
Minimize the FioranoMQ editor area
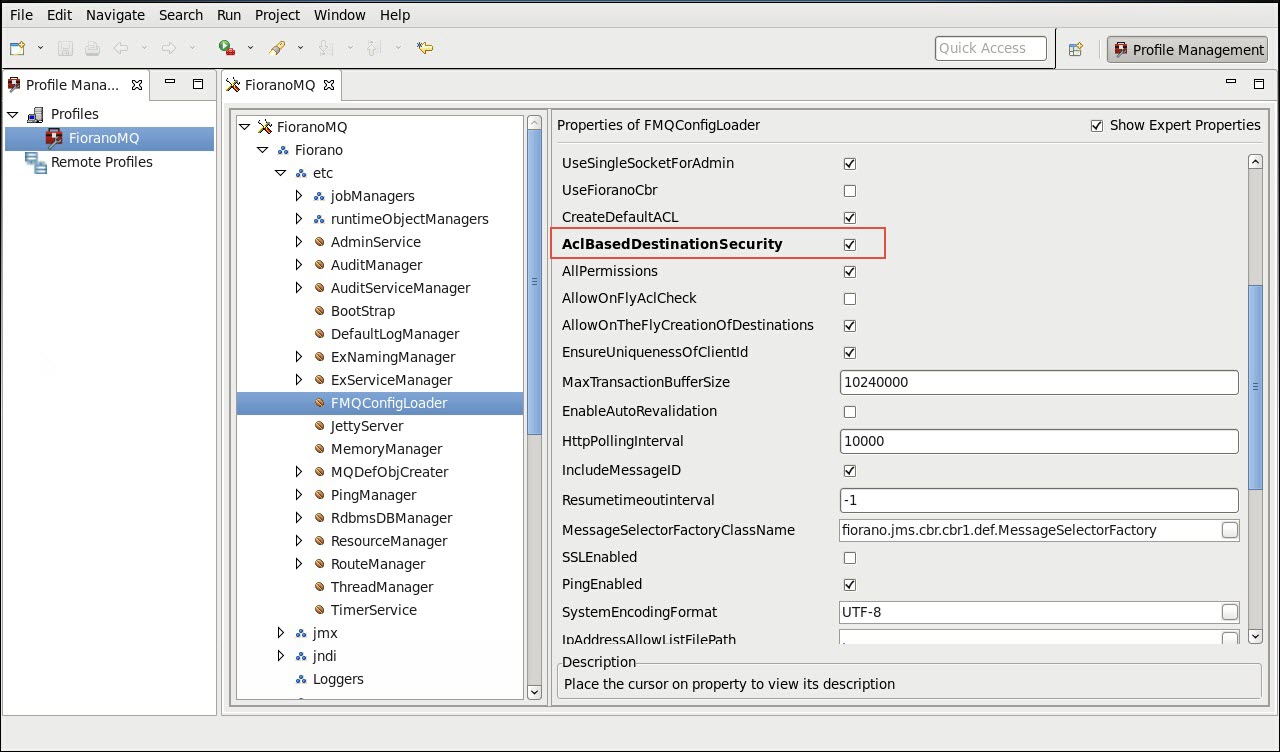point(1232,83)
